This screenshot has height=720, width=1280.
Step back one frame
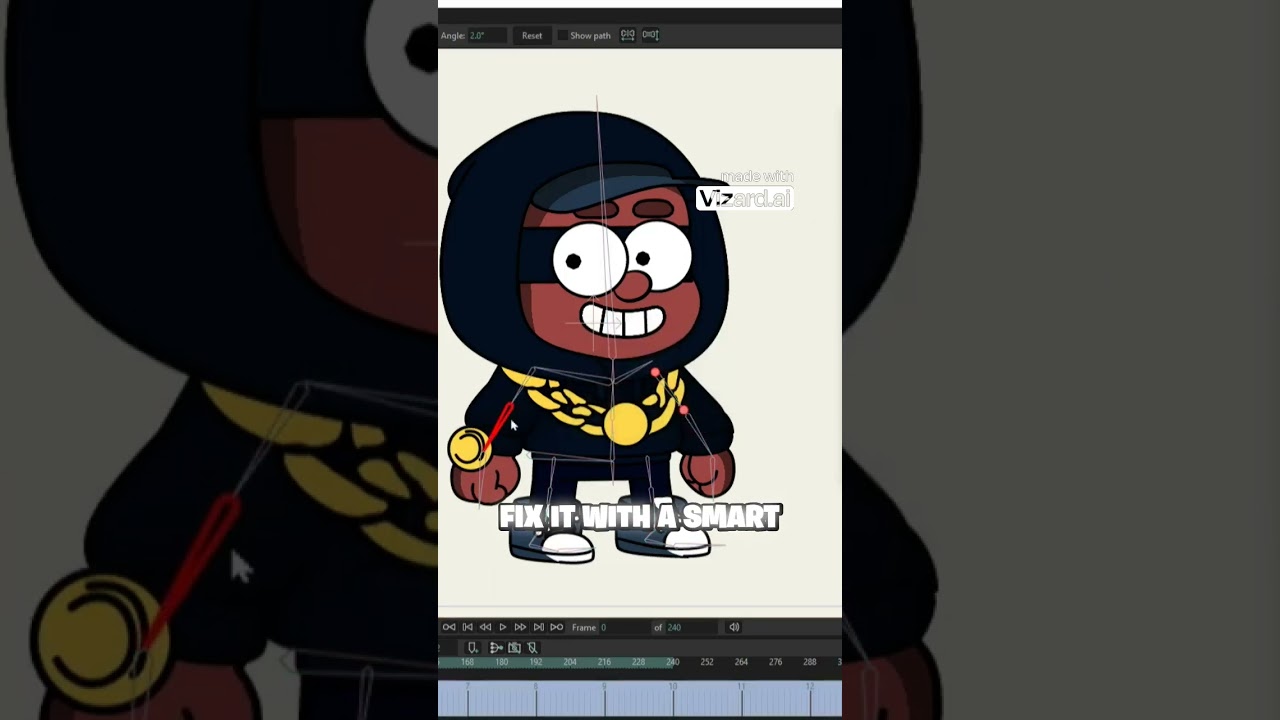(x=485, y=627)
